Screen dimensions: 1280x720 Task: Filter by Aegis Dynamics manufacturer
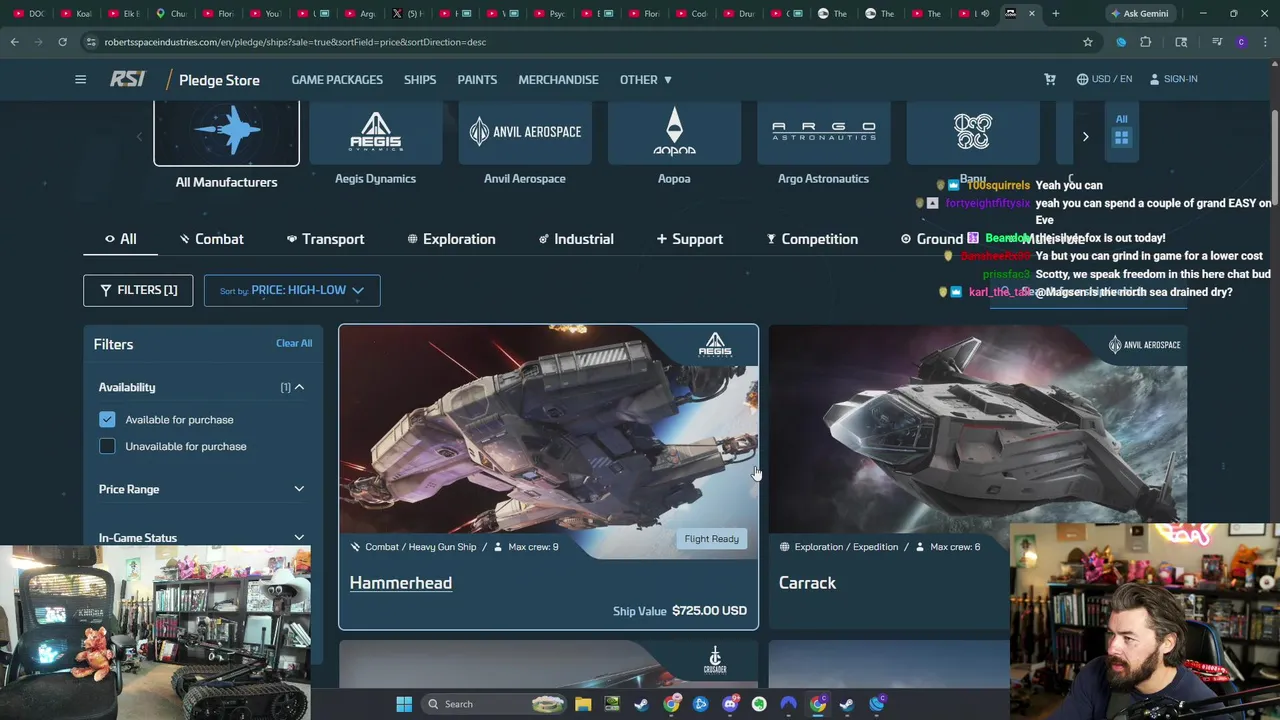tap(375, 146)
